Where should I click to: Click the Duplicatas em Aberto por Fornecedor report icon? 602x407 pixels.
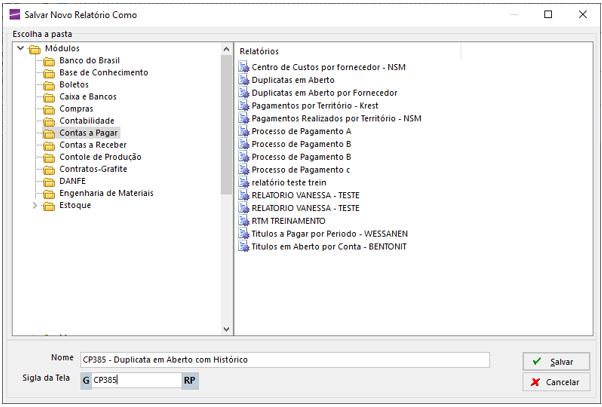[244, 93]
